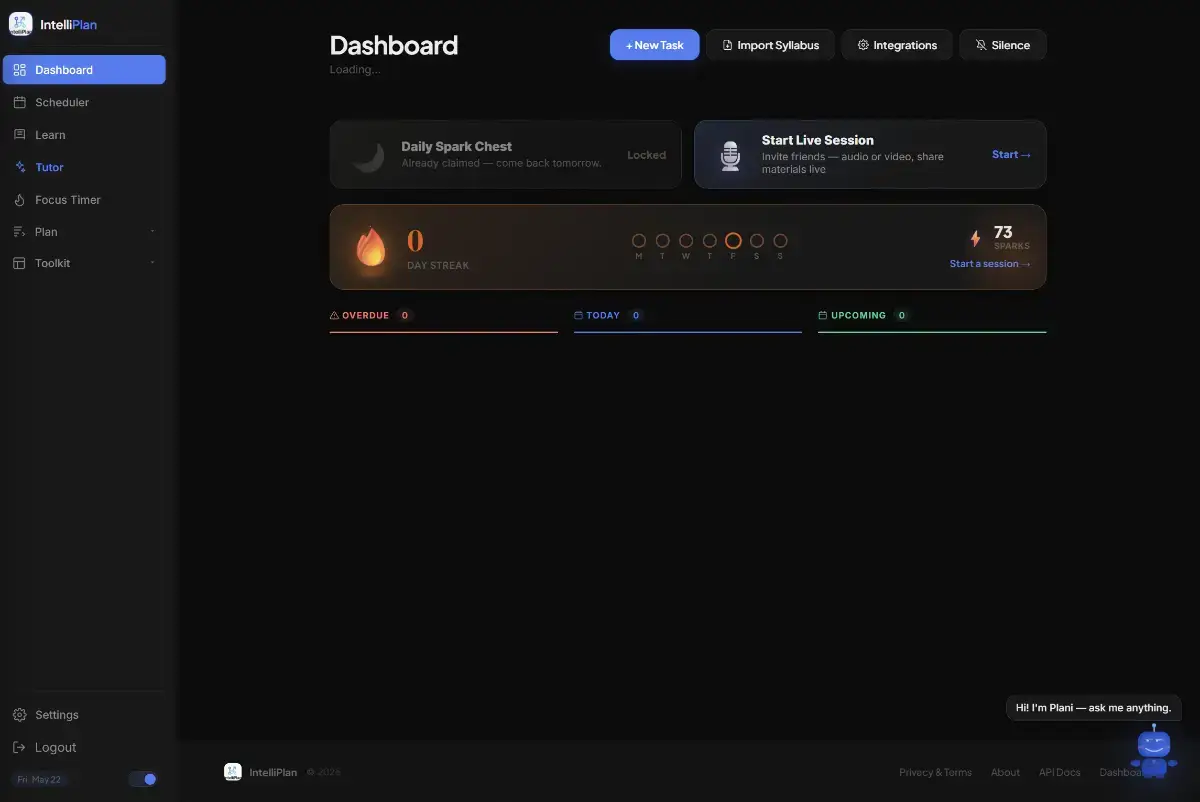1200x802 pixels.
Task: Select the Overdue column header
Action: (x=443, y=316)
